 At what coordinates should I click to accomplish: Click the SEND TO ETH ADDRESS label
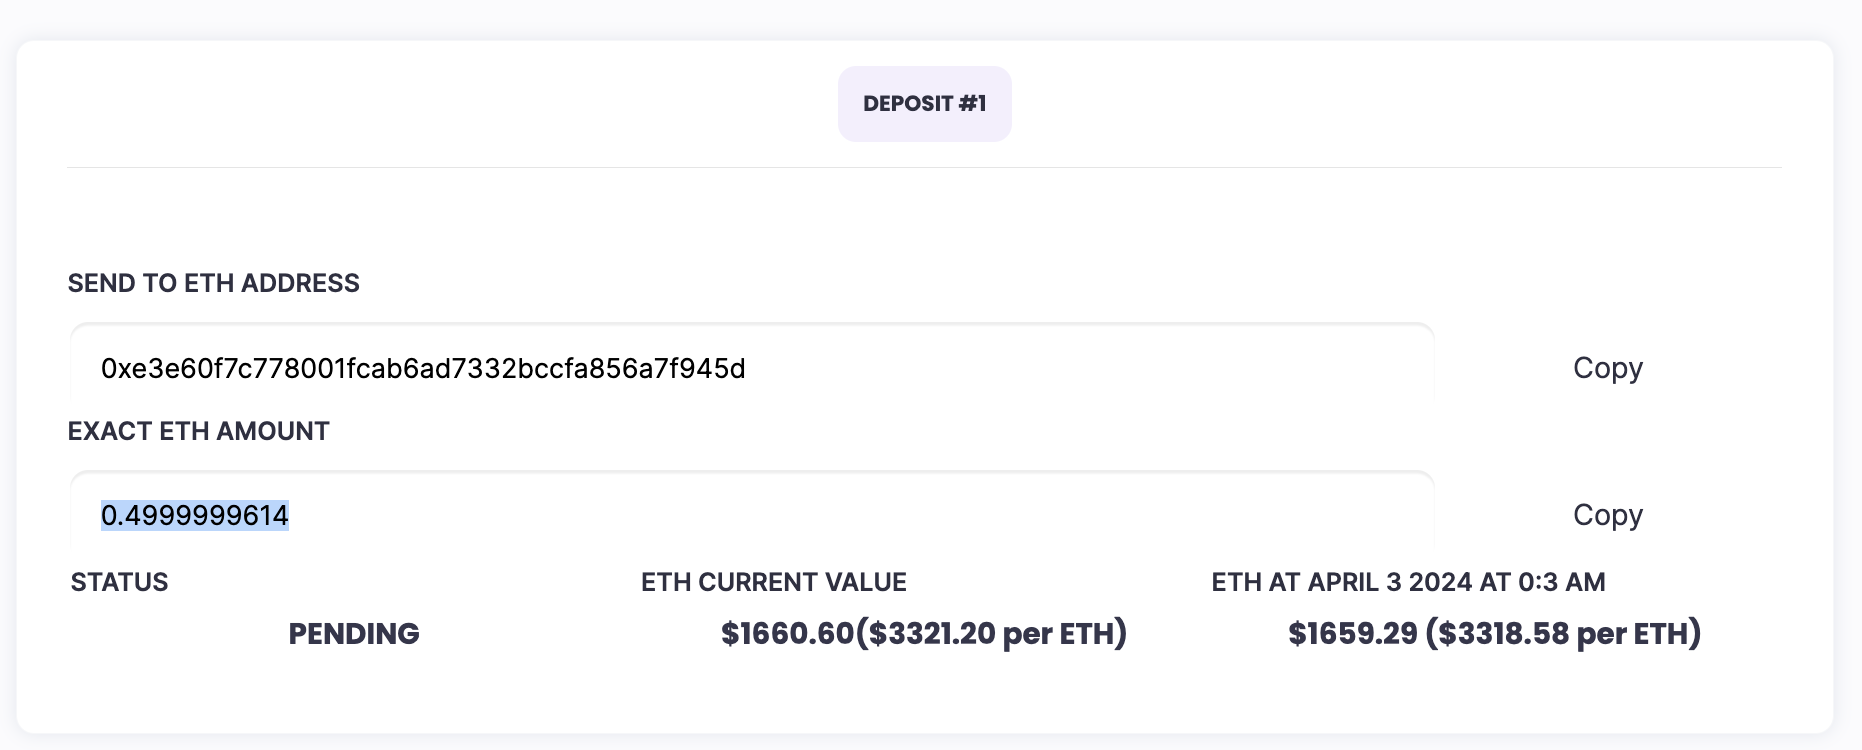213,283
